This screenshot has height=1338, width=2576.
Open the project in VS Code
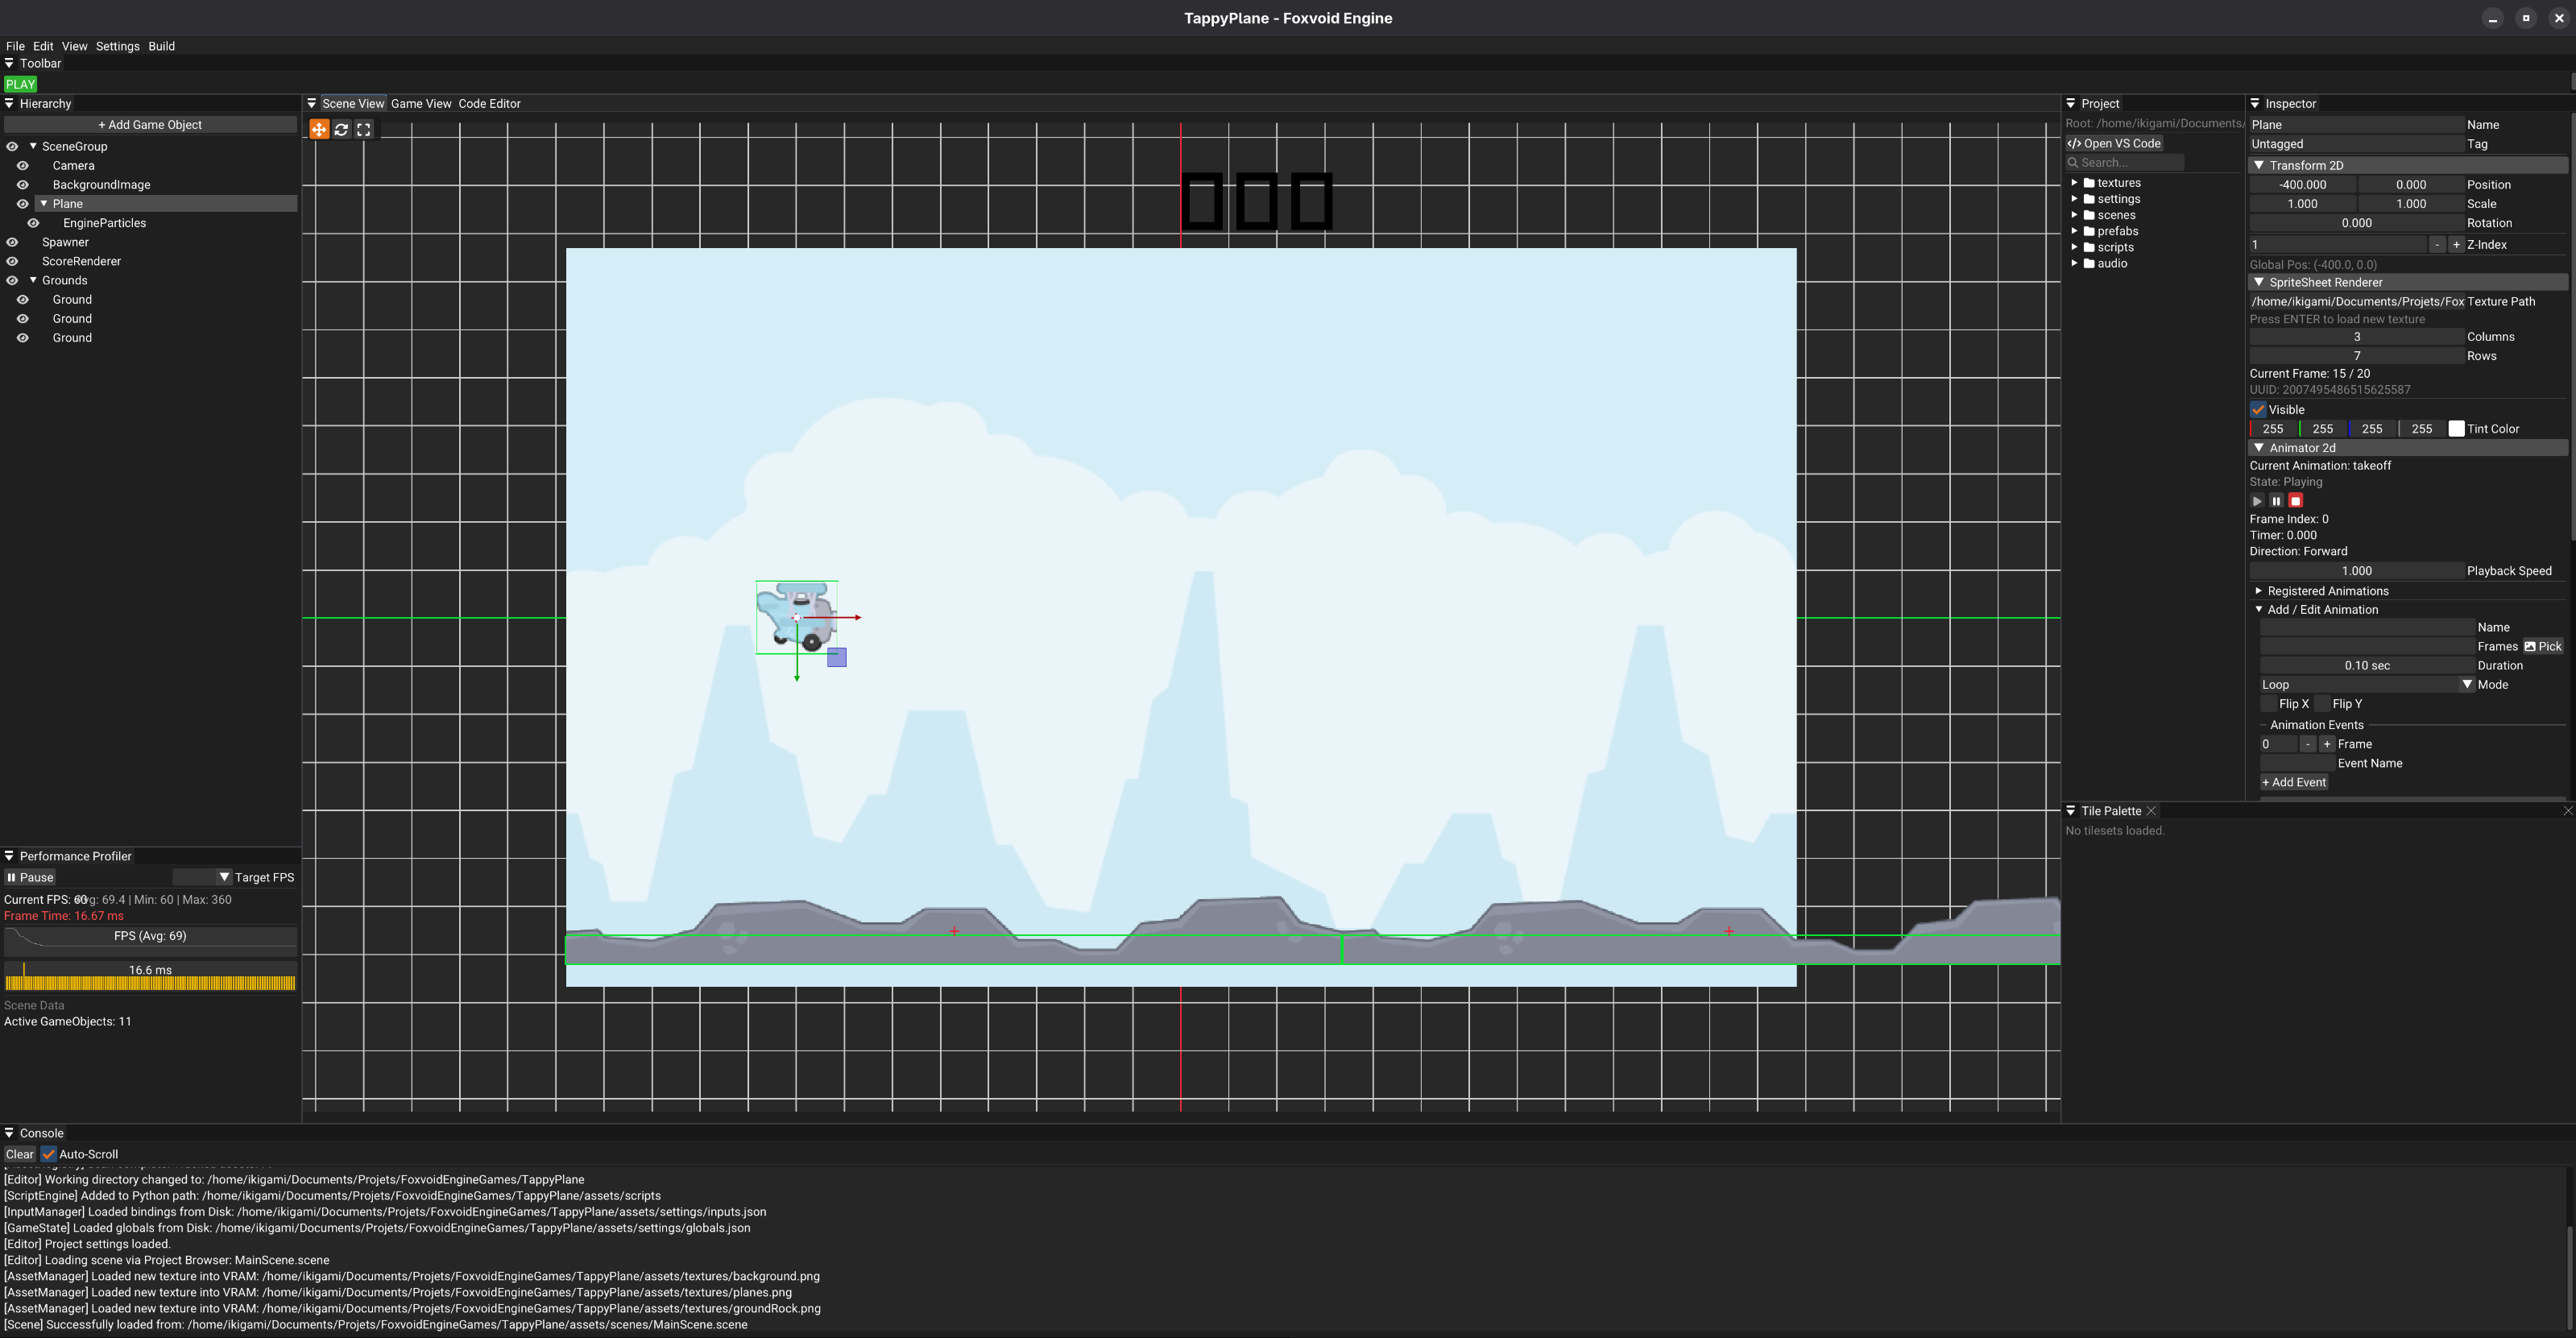coord(2114,143)
